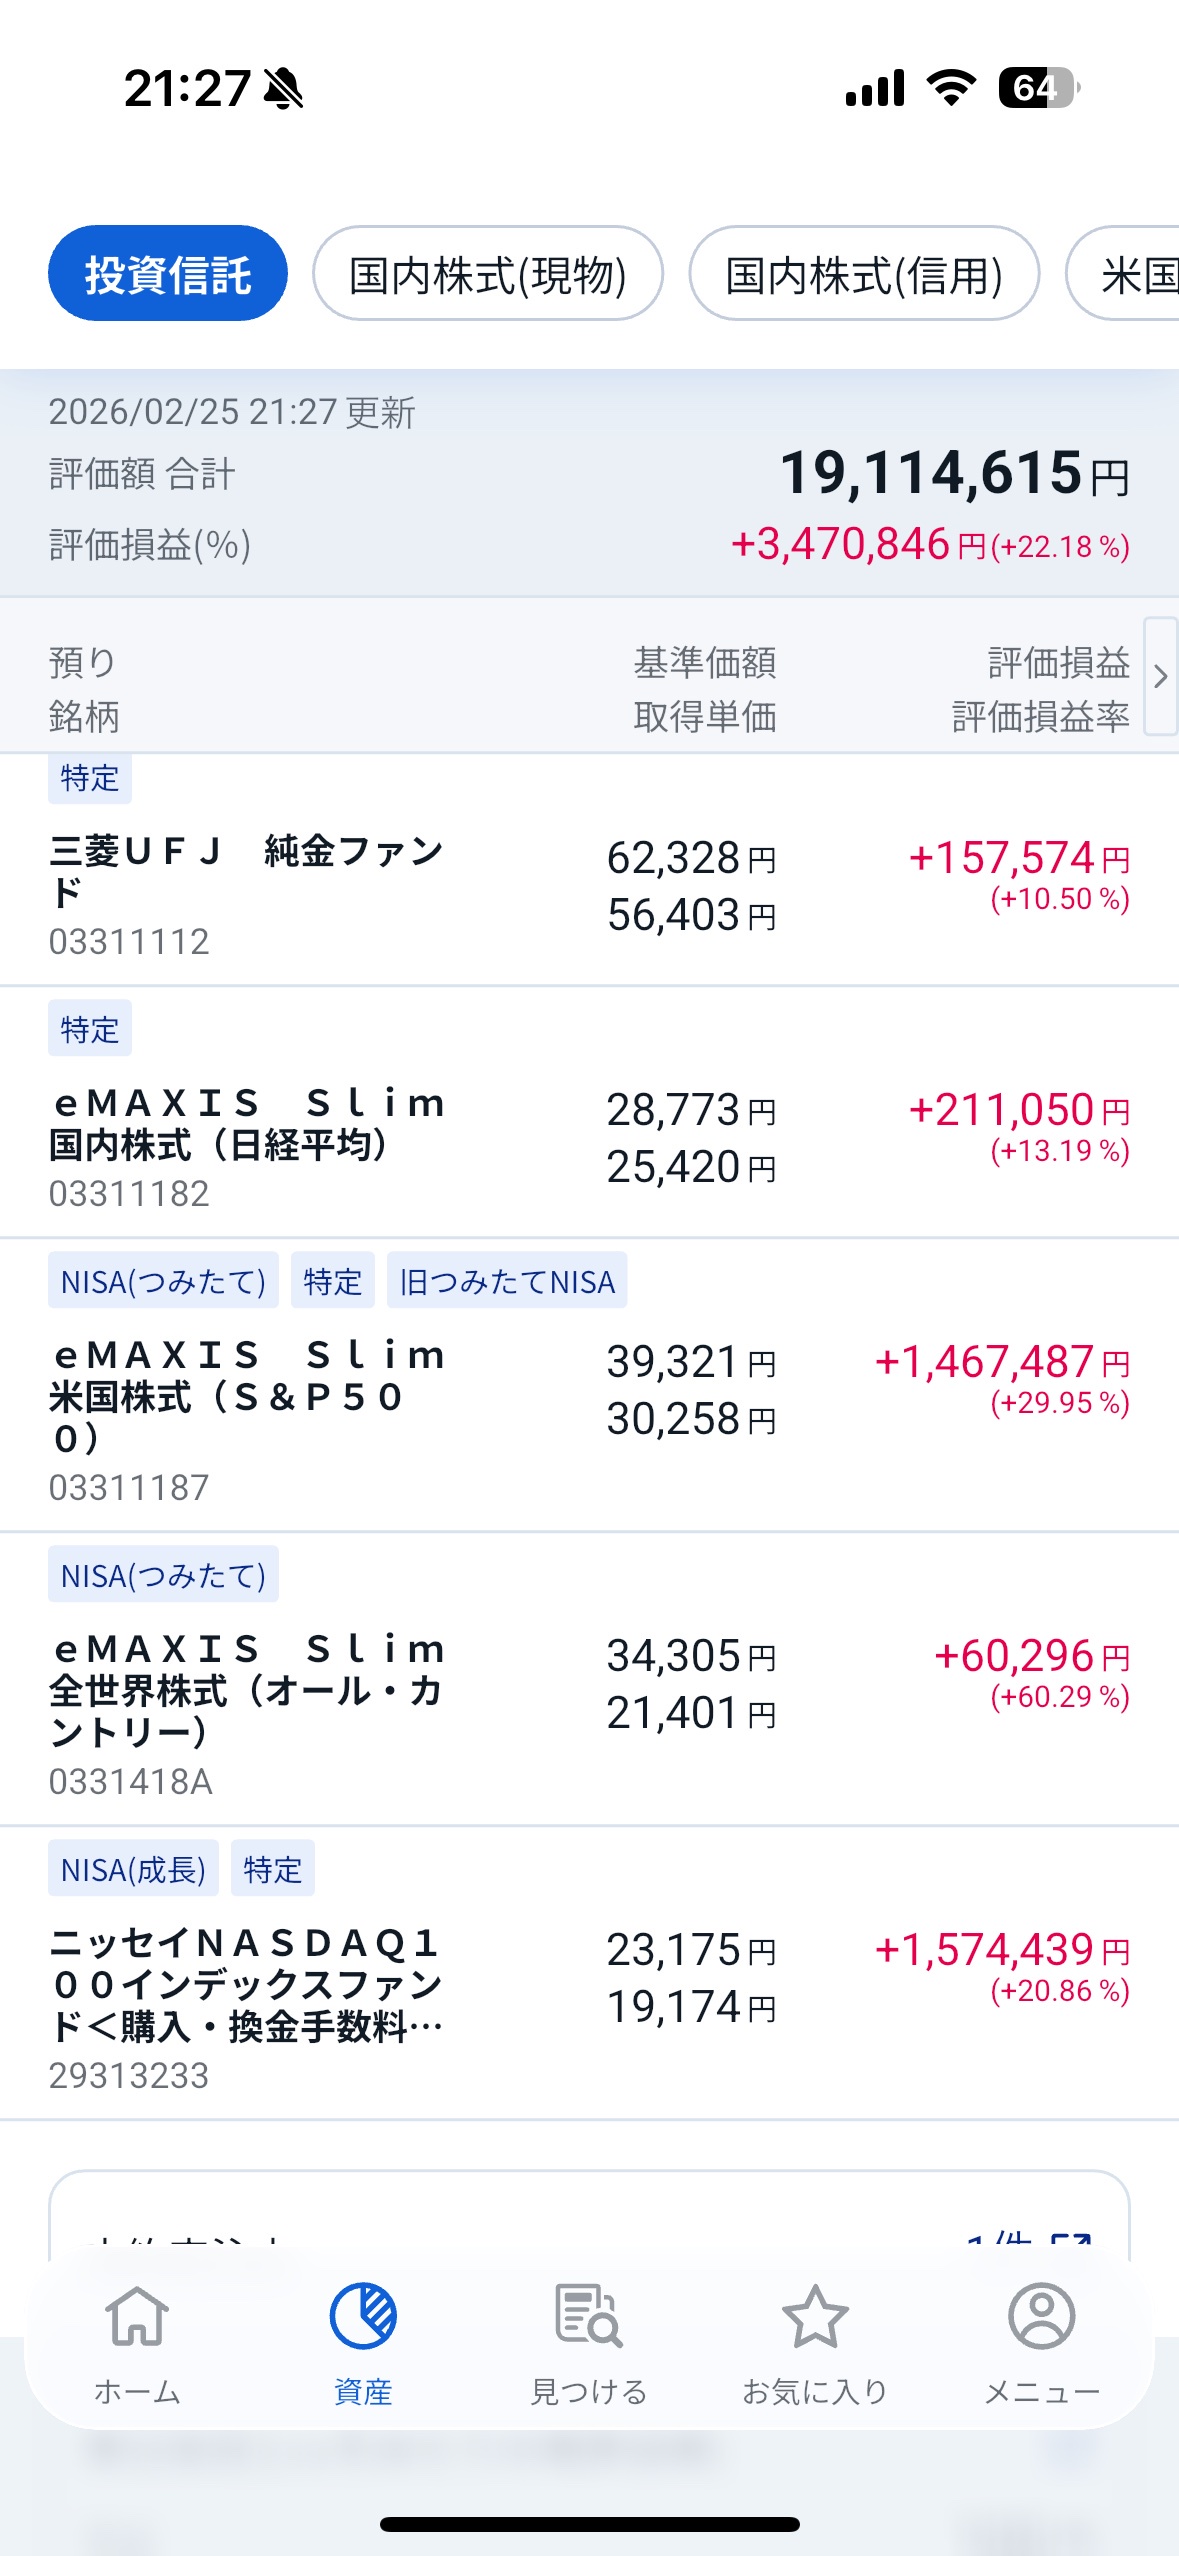Tap the external link icon beside 1件

1072,2242
